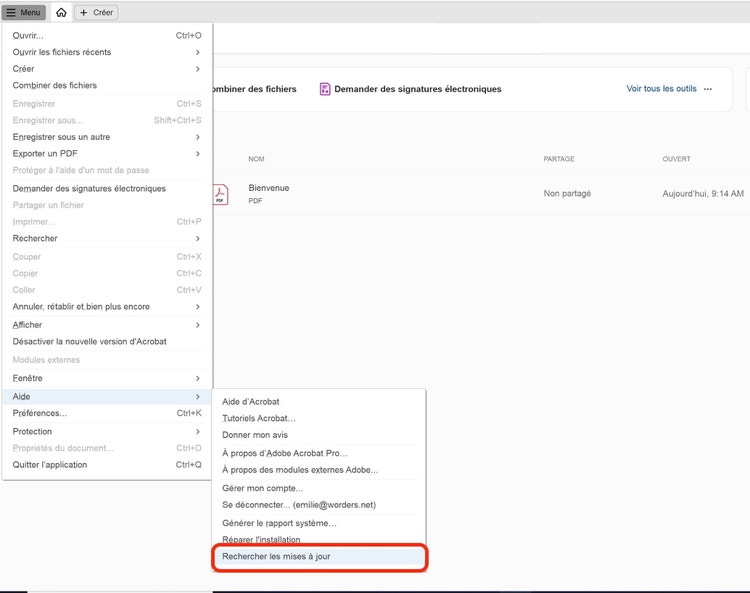Click the hamburger Menu button

point(24,12)
